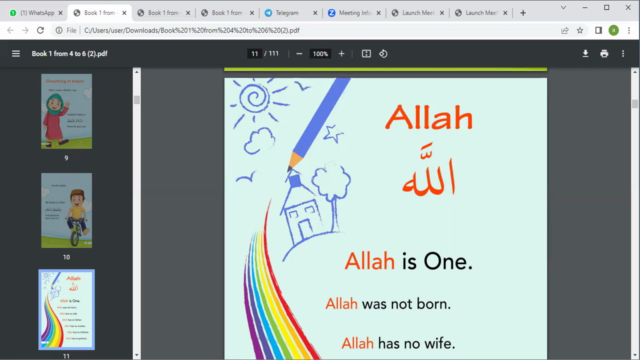The height and width of the screenshot is (360, 640).
Task: Click the large Allah heading
Action: pos(429,117)
